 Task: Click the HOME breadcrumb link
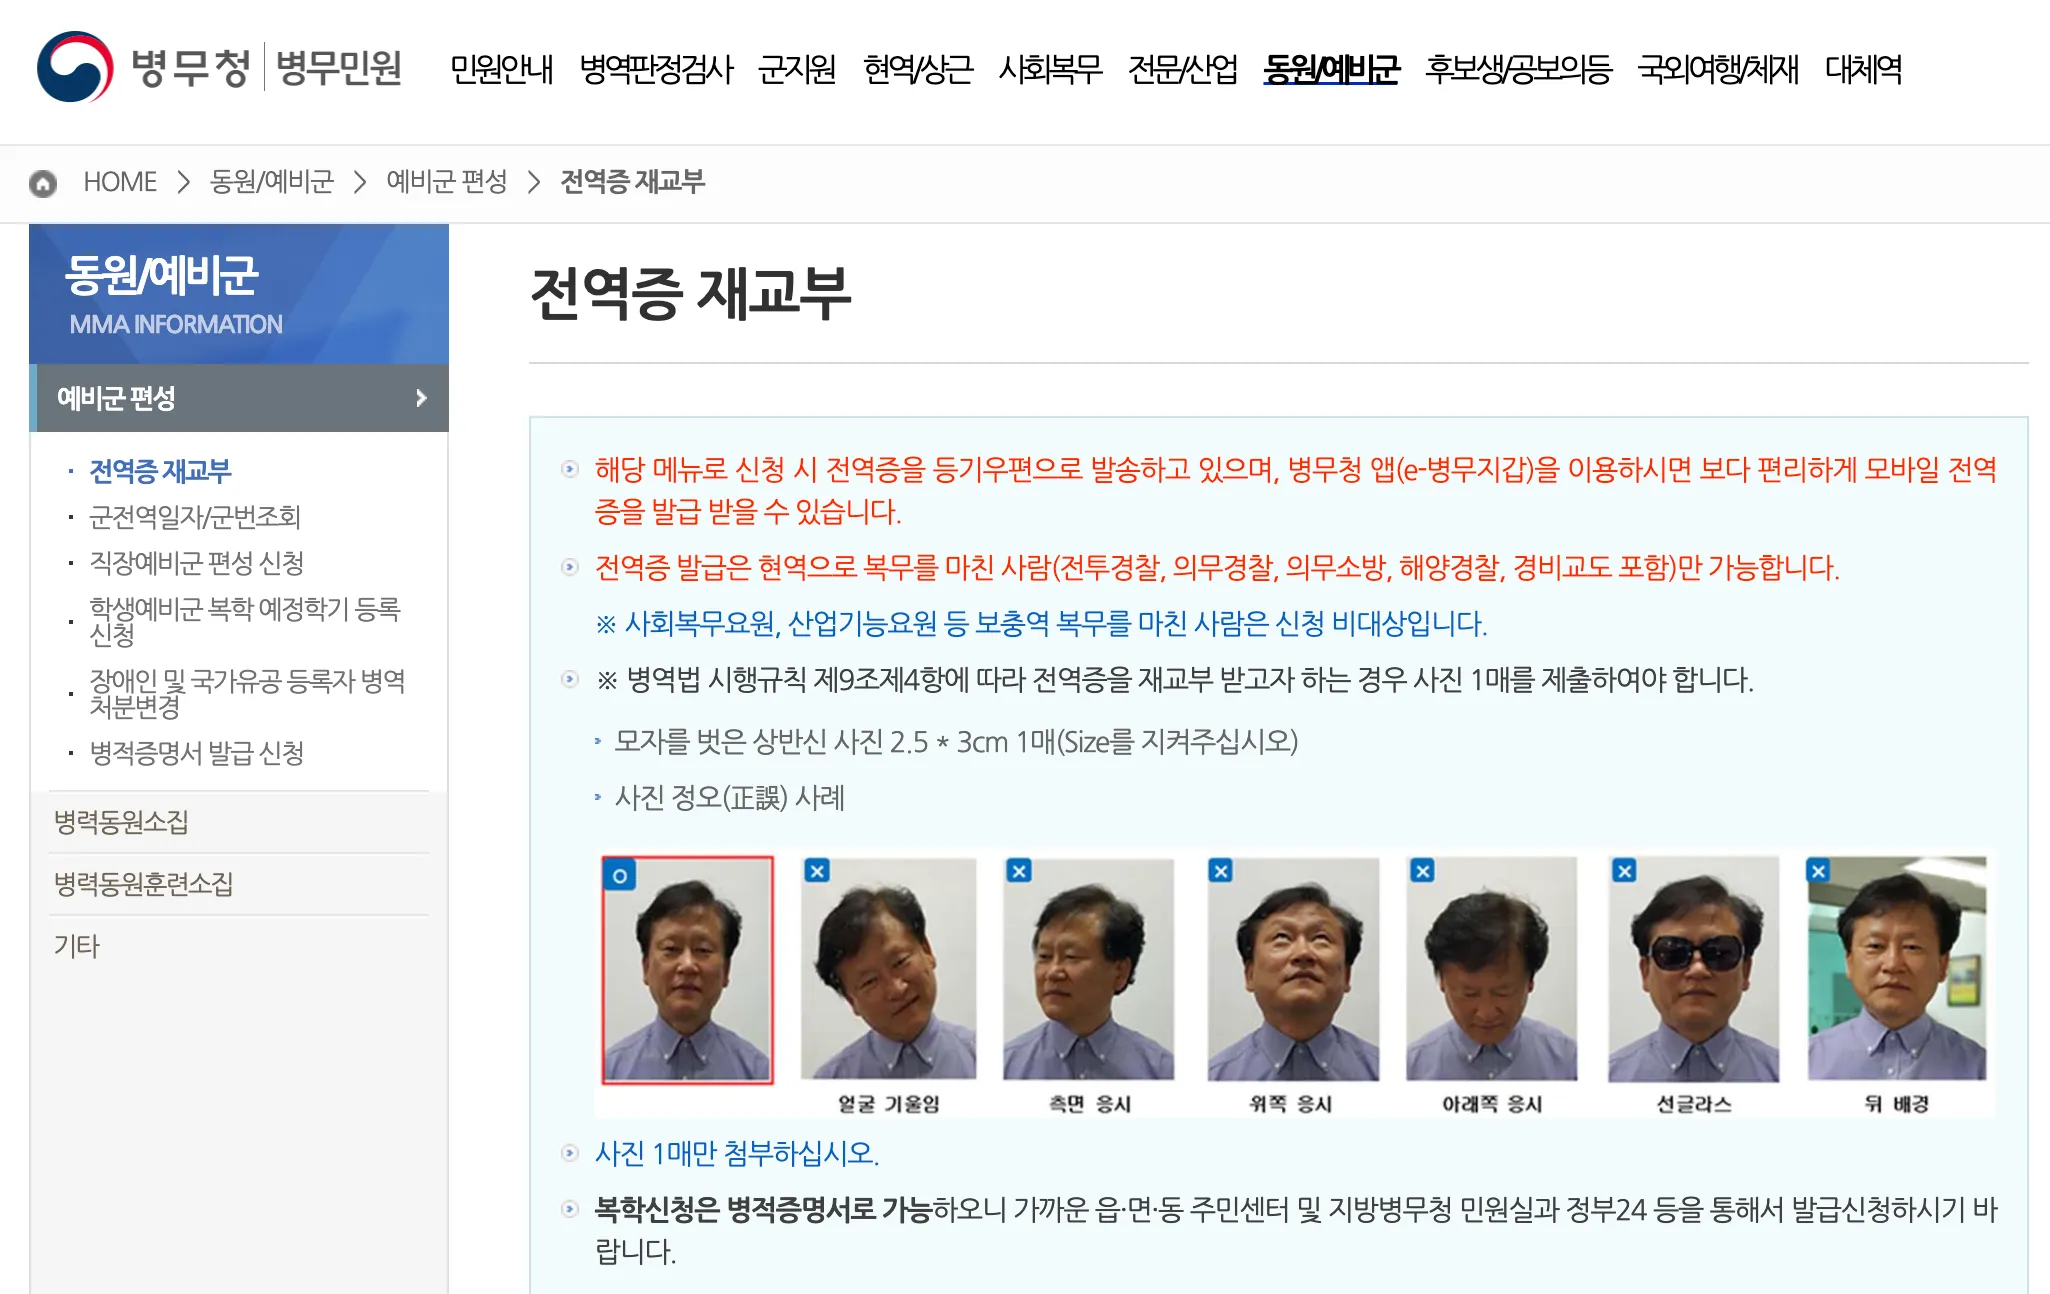(121, 182)
